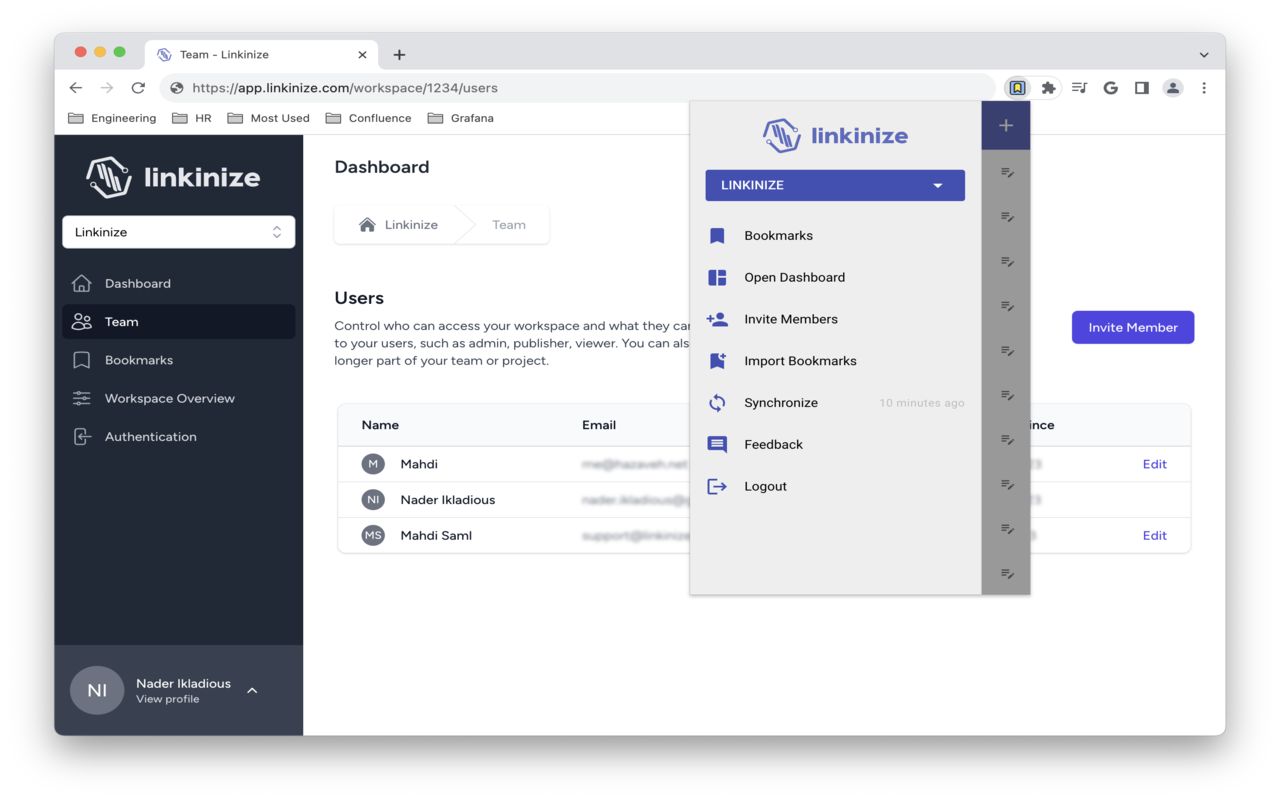Open the Confluence bookmarks folder
The height and width of the screenshot is (800, 1280).
click(368, 118)
